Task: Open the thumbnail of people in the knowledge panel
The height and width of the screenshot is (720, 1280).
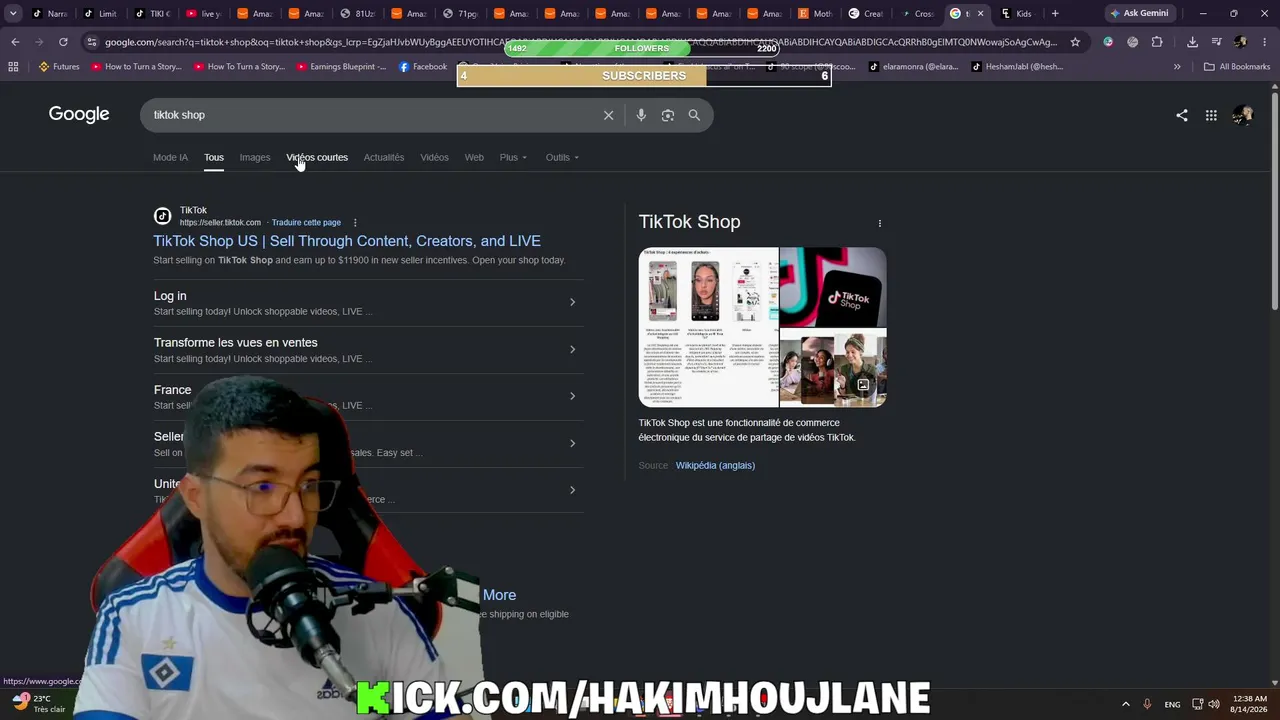Action: tap(833, 368)
